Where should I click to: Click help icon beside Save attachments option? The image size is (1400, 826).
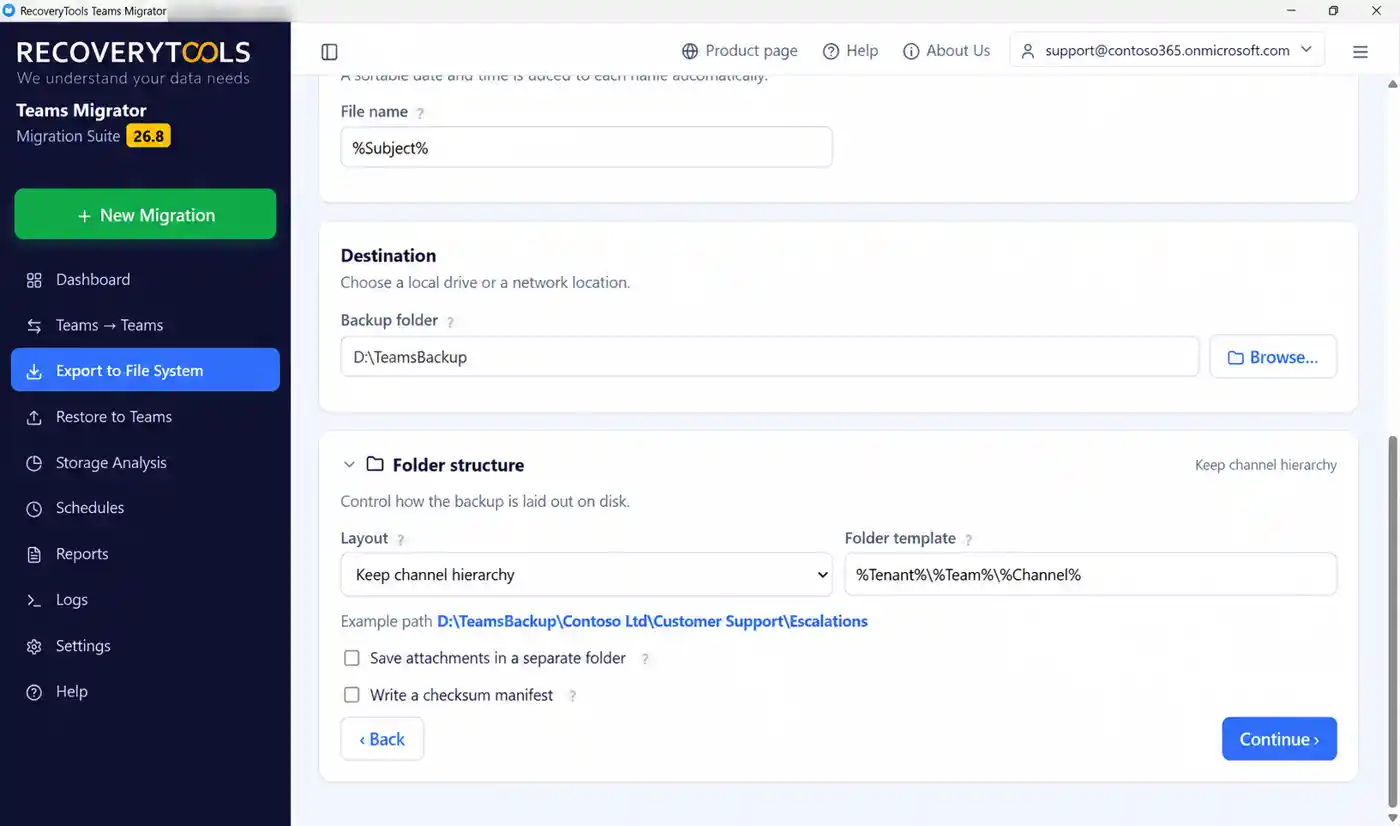pos(645,659)
